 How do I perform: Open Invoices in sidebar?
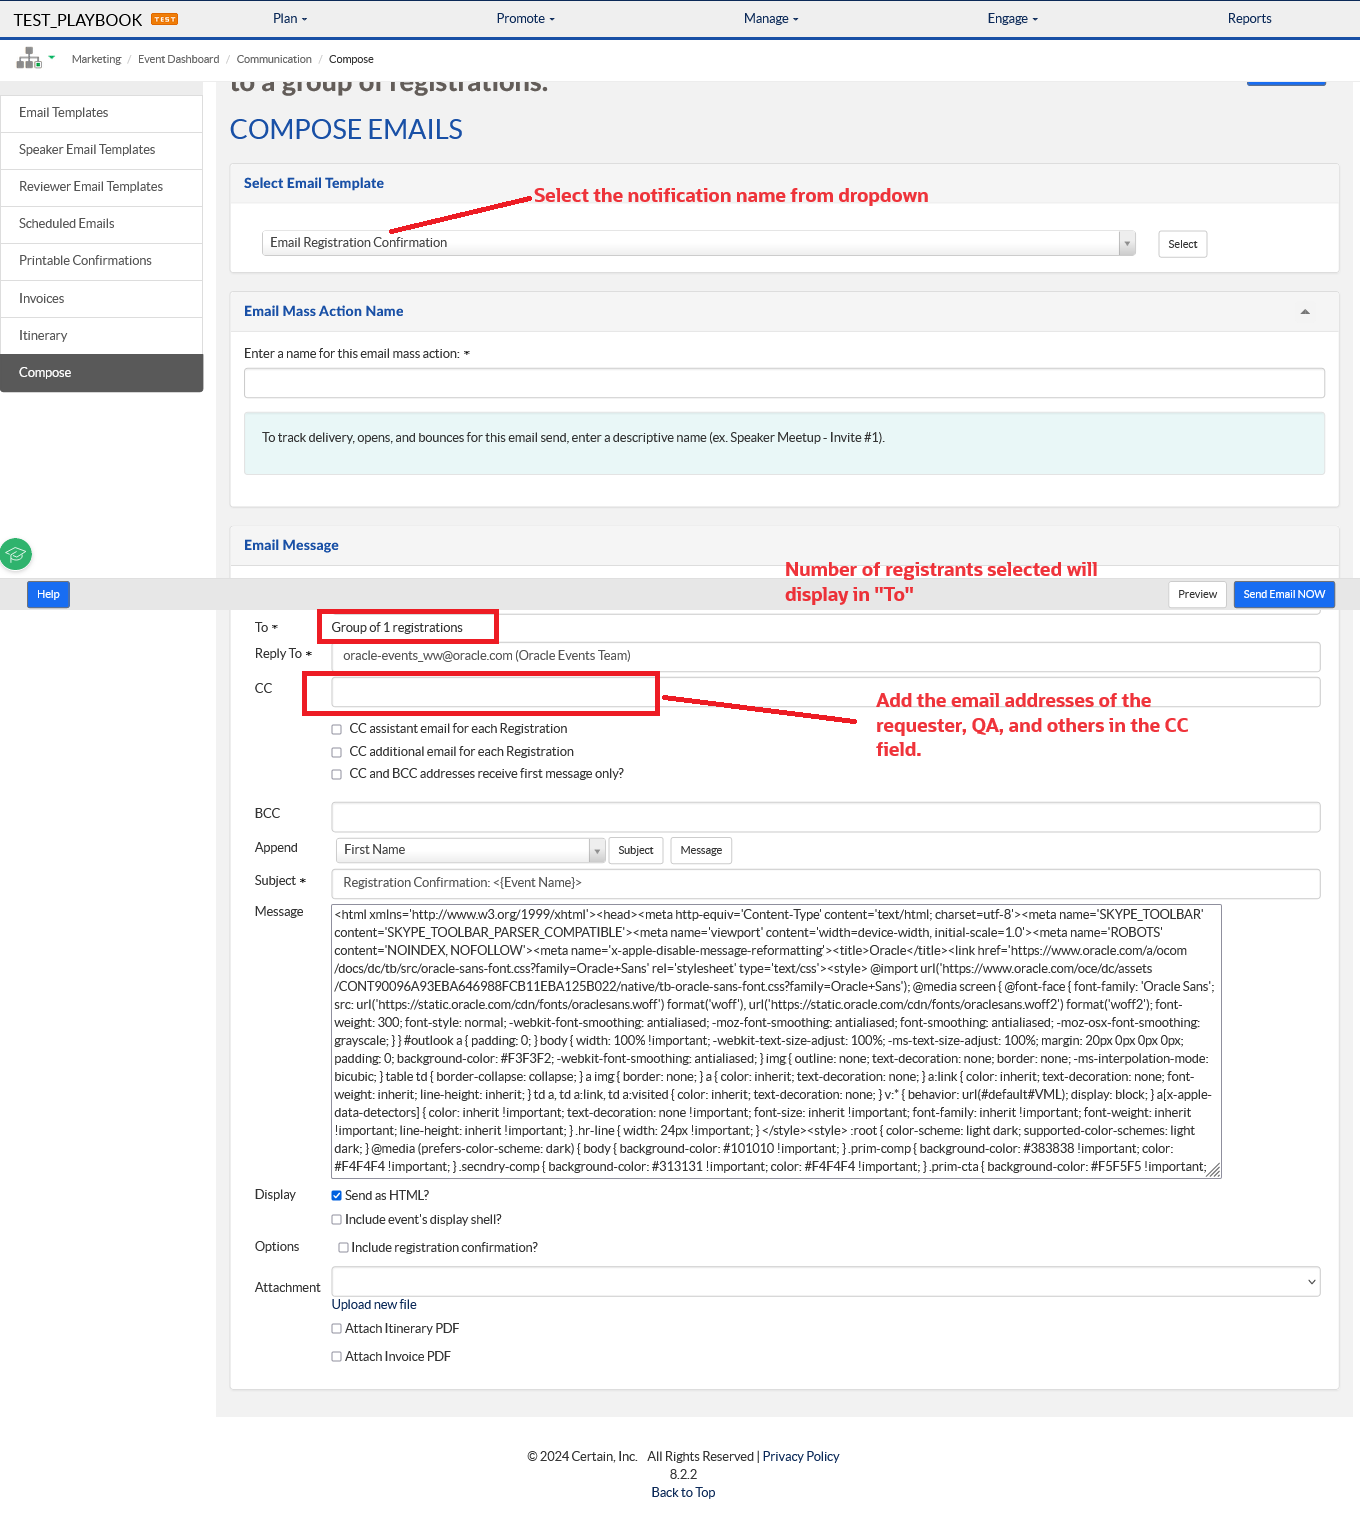(101, 299)
